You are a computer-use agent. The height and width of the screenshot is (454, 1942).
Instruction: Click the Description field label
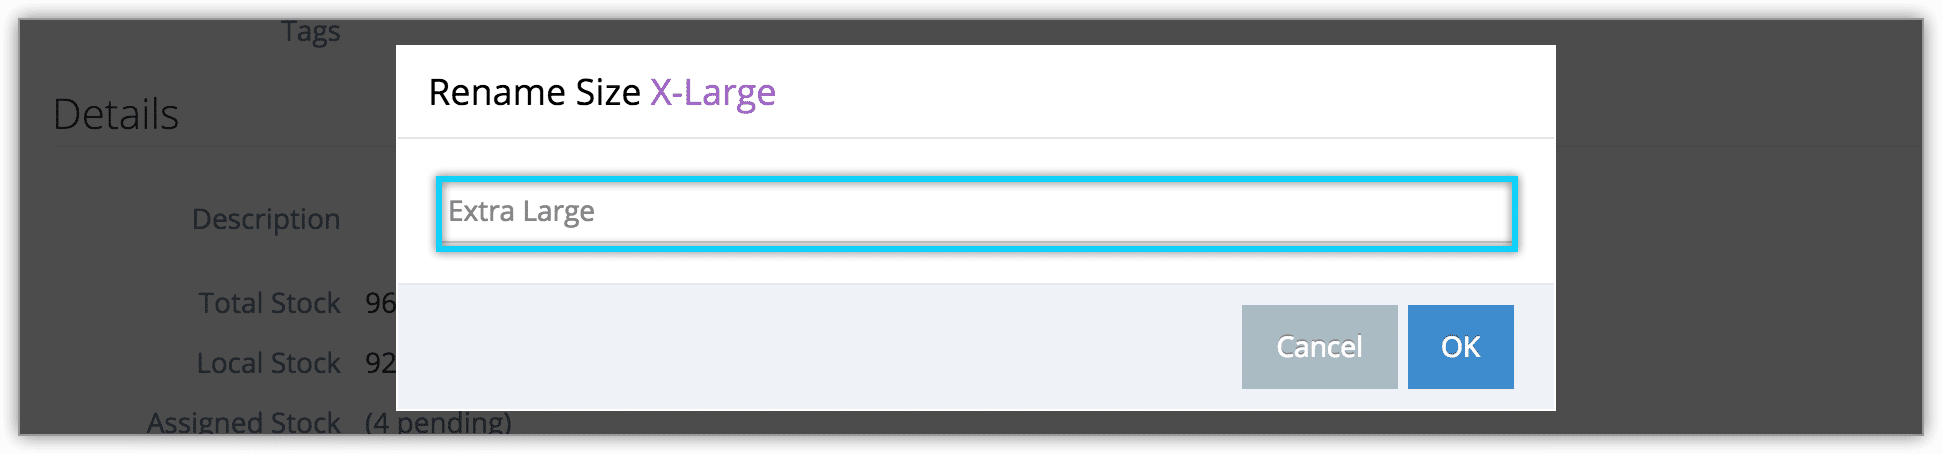point(266,219)
